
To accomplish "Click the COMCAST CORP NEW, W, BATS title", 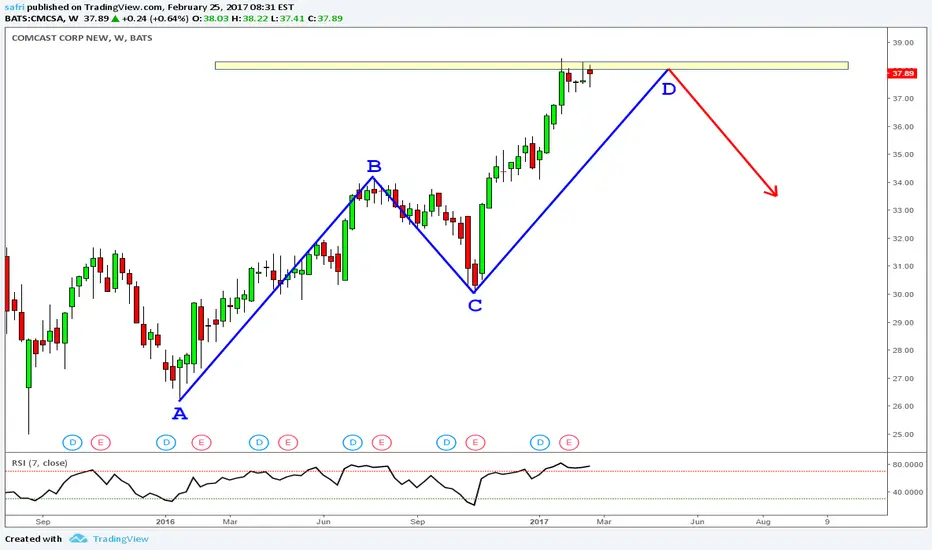I will [x=82, y=37].
